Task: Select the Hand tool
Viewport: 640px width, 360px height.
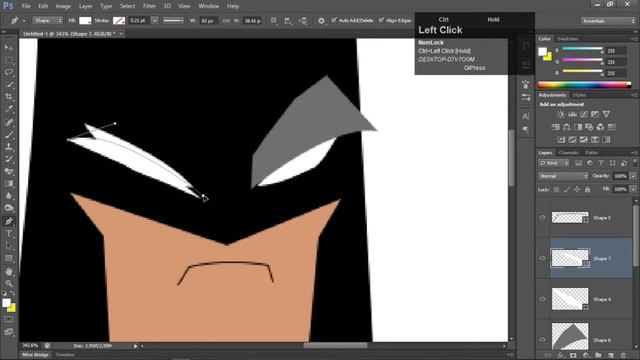Action: [x=9, y=271]
